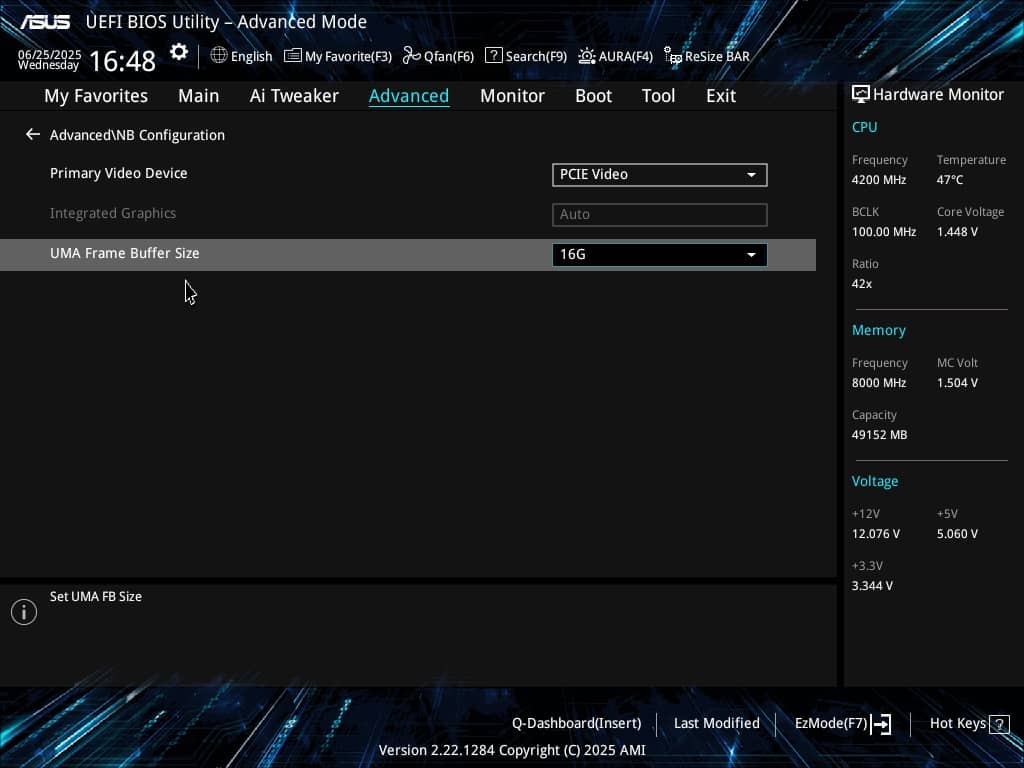Click the settings gear icon beside the clock
Image resolution: width=1024 pixels, height=768 pixels.
coord(178,52)
